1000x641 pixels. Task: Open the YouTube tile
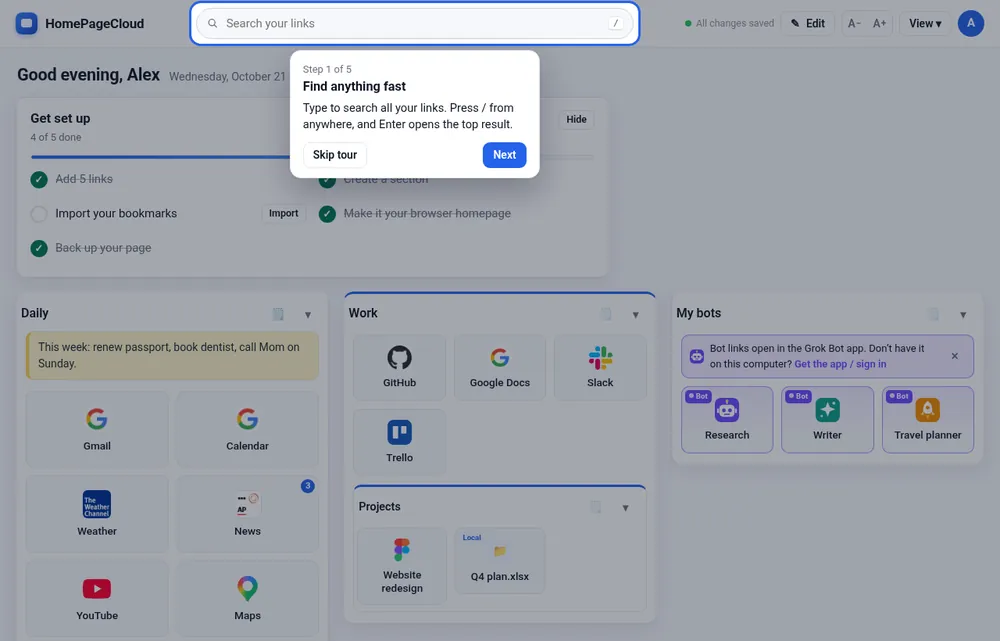(x=97, y=598)
